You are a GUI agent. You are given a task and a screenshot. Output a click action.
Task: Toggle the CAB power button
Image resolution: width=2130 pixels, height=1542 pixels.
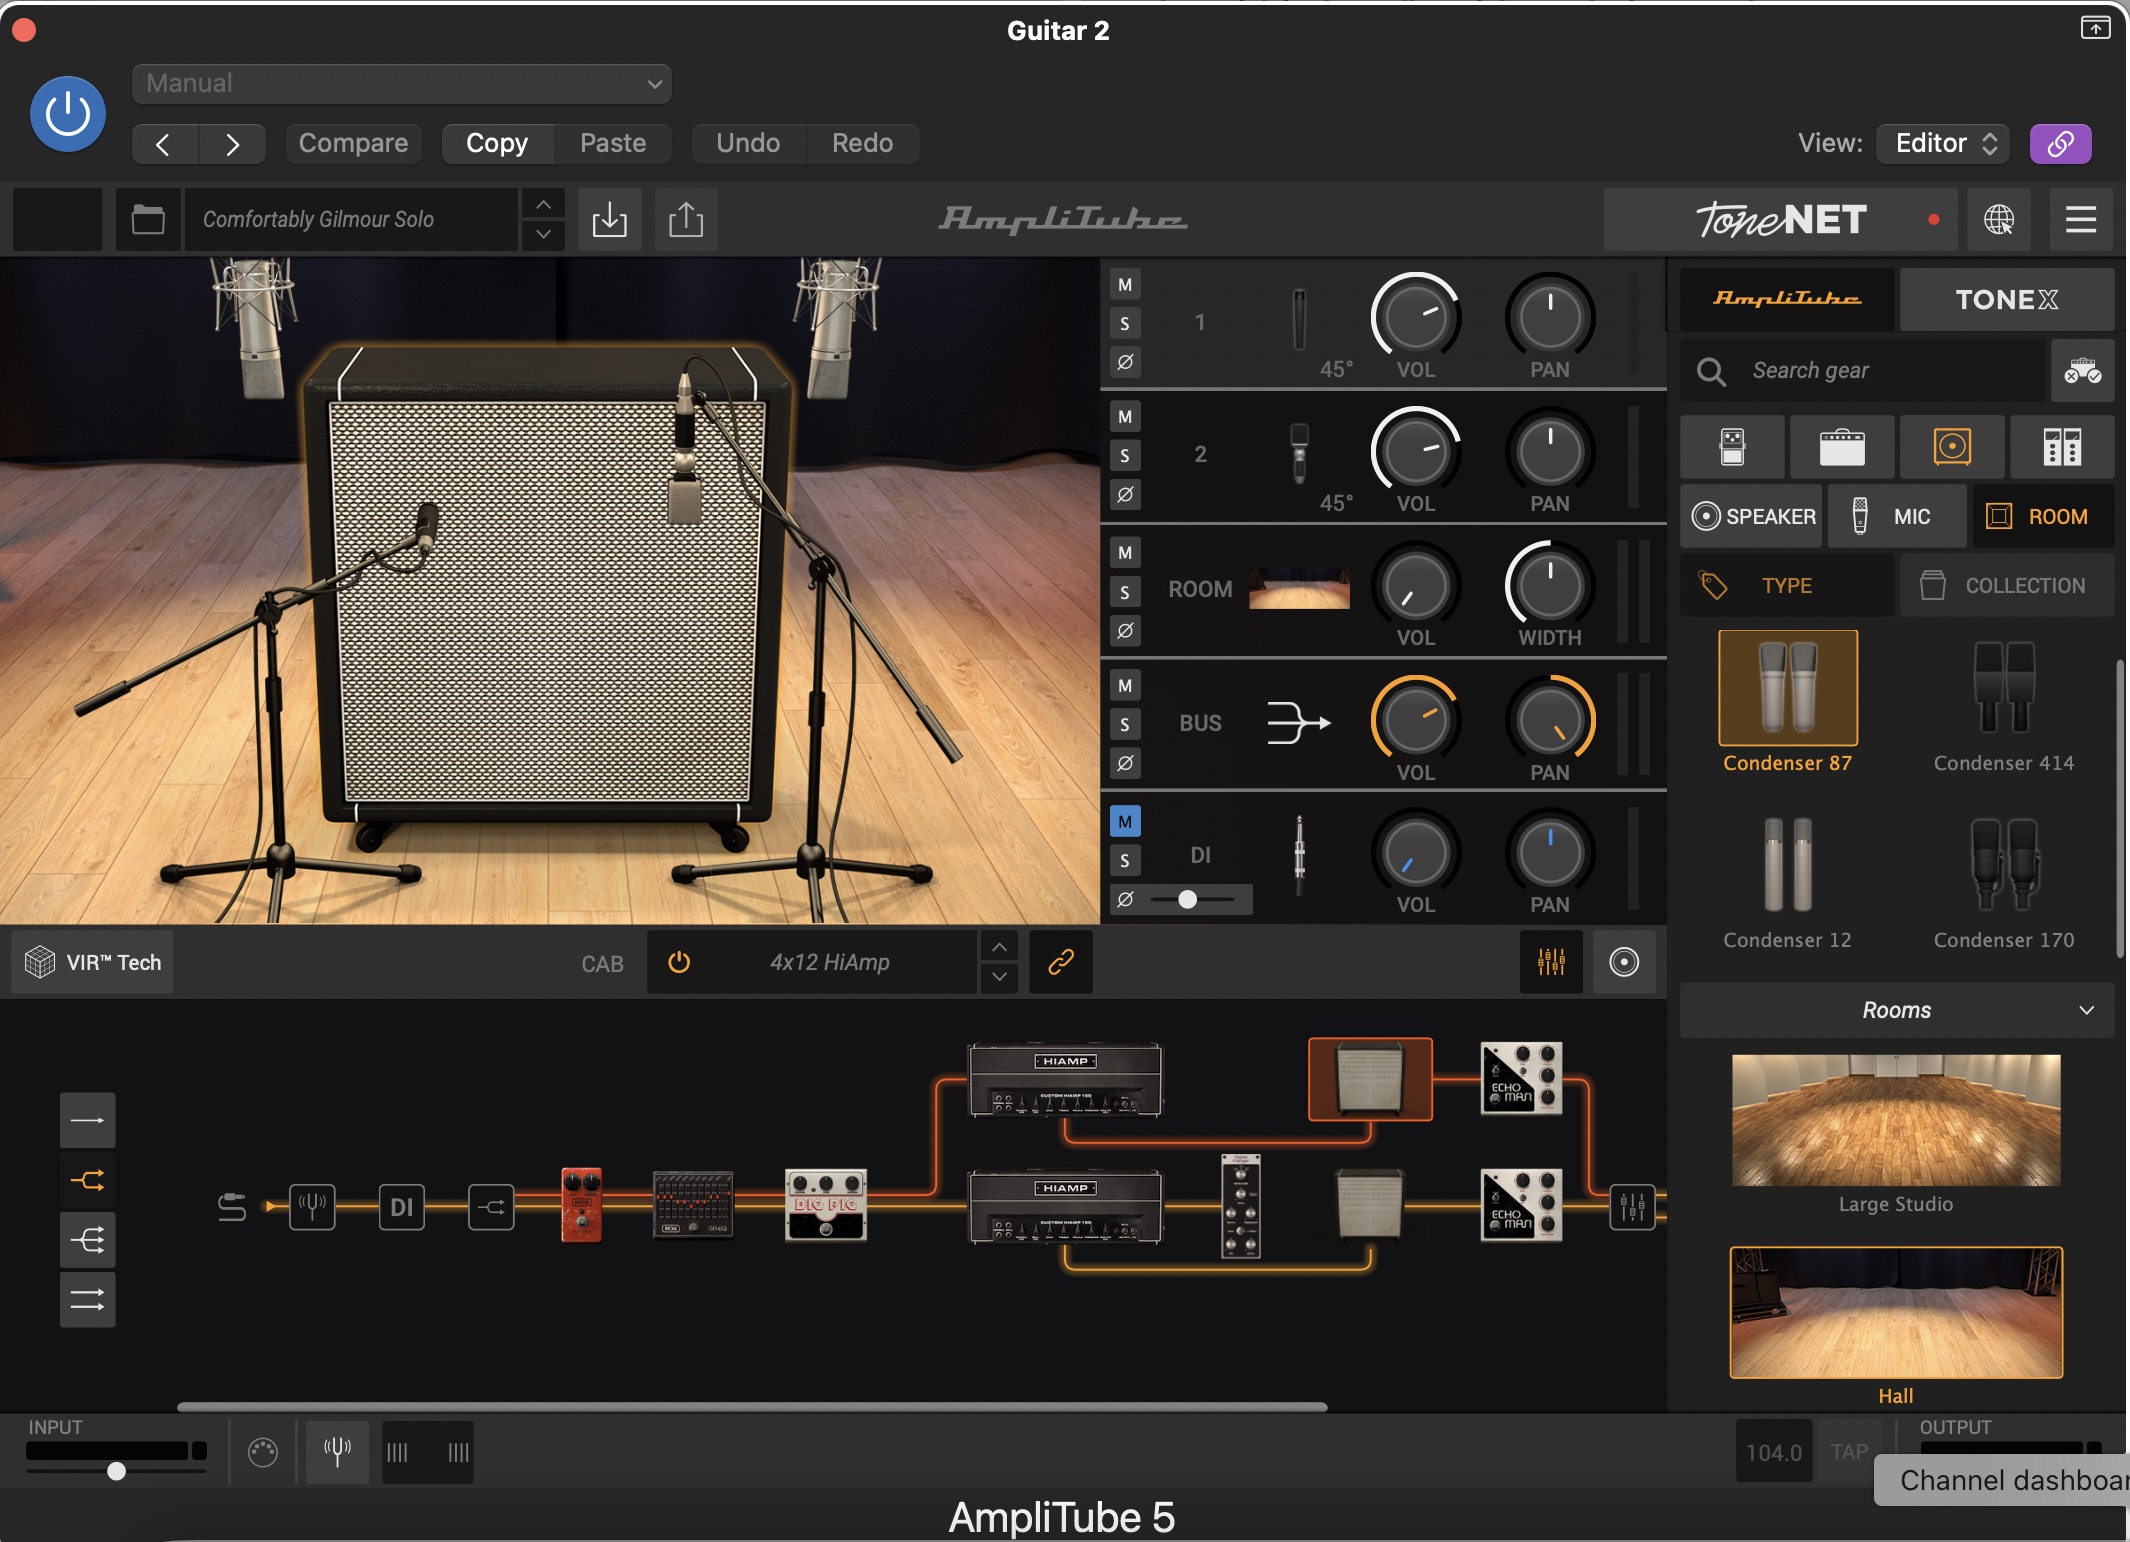click(679, 962)
